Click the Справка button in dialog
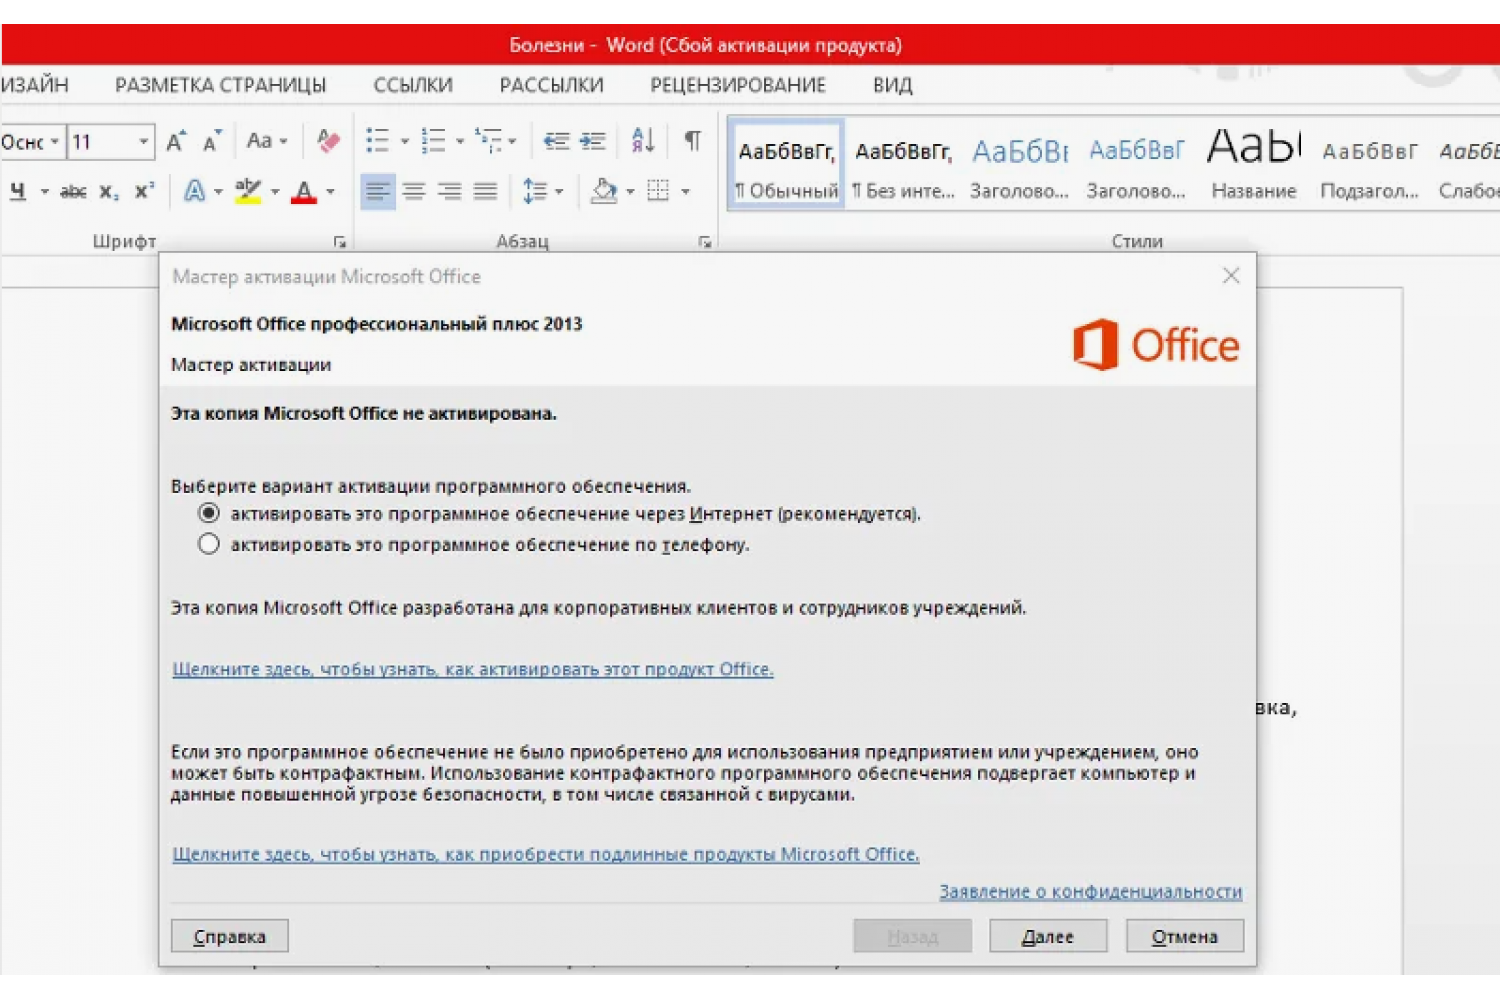This screenshot has height=1000, width=1500. pyautogui.click(x=229, y=936)
